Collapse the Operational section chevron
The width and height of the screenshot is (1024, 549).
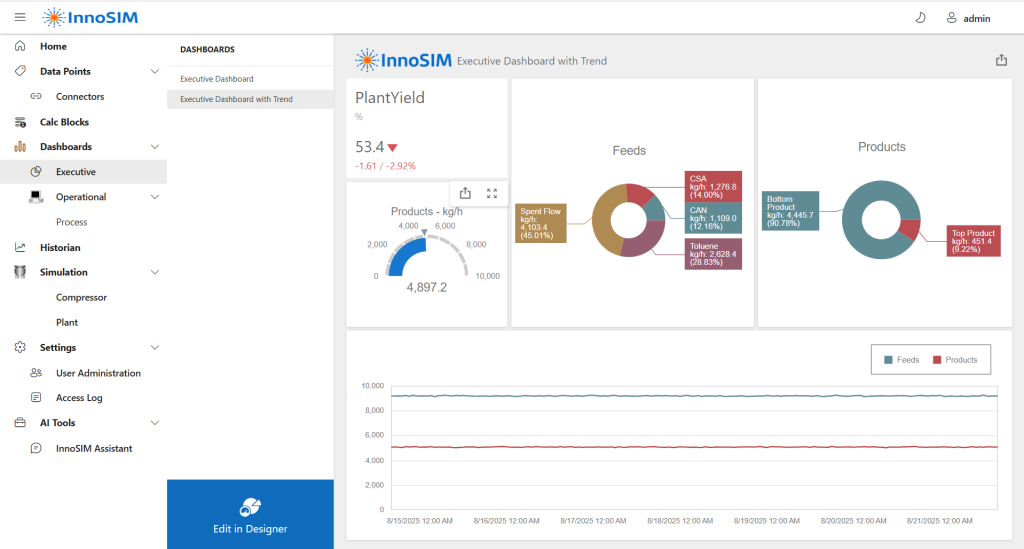coord(155,197)
